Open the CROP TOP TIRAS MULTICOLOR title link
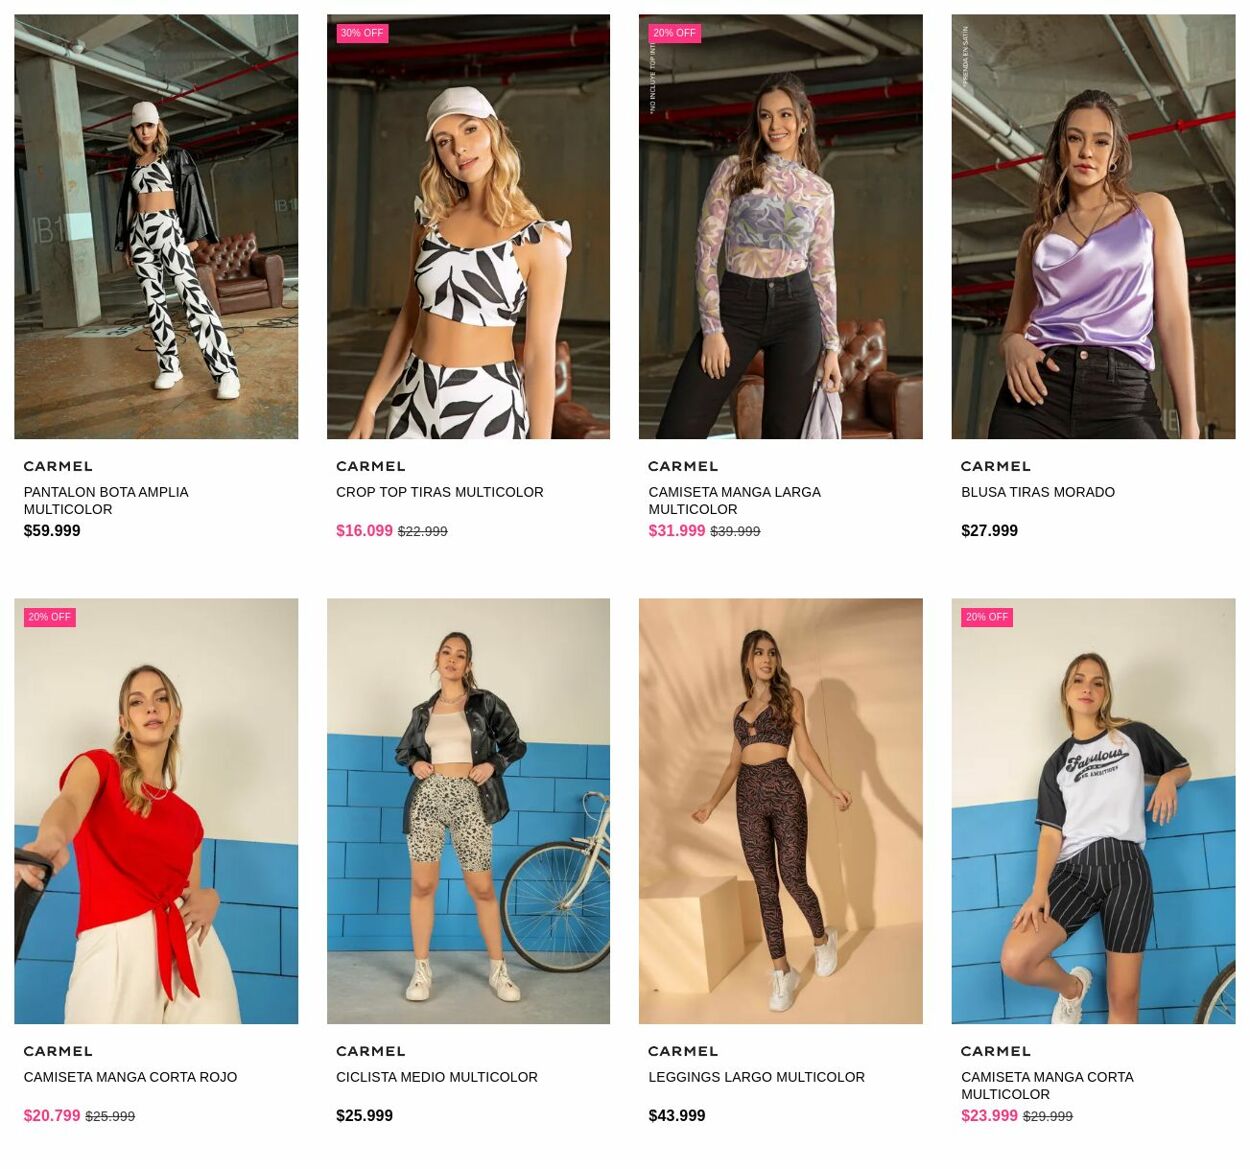 click(x=440, y=492)
